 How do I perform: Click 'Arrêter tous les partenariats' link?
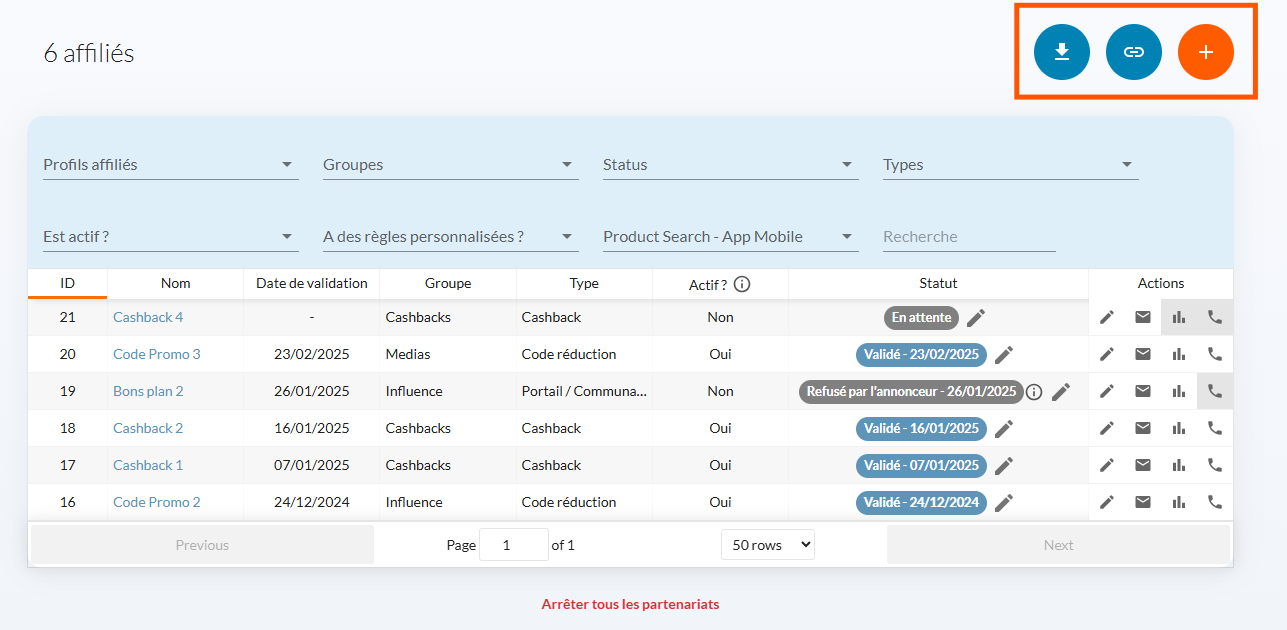(630, 604)
